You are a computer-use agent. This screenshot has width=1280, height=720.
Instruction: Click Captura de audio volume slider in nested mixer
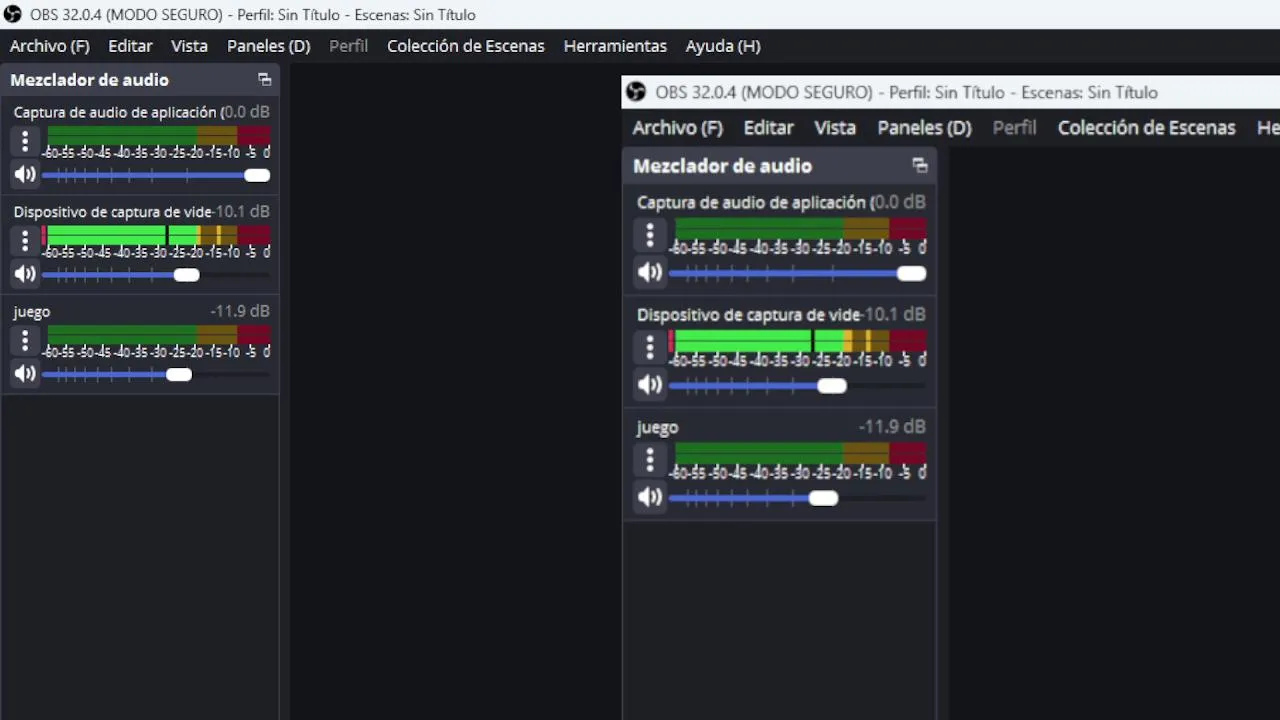click(x=798, y=273)
